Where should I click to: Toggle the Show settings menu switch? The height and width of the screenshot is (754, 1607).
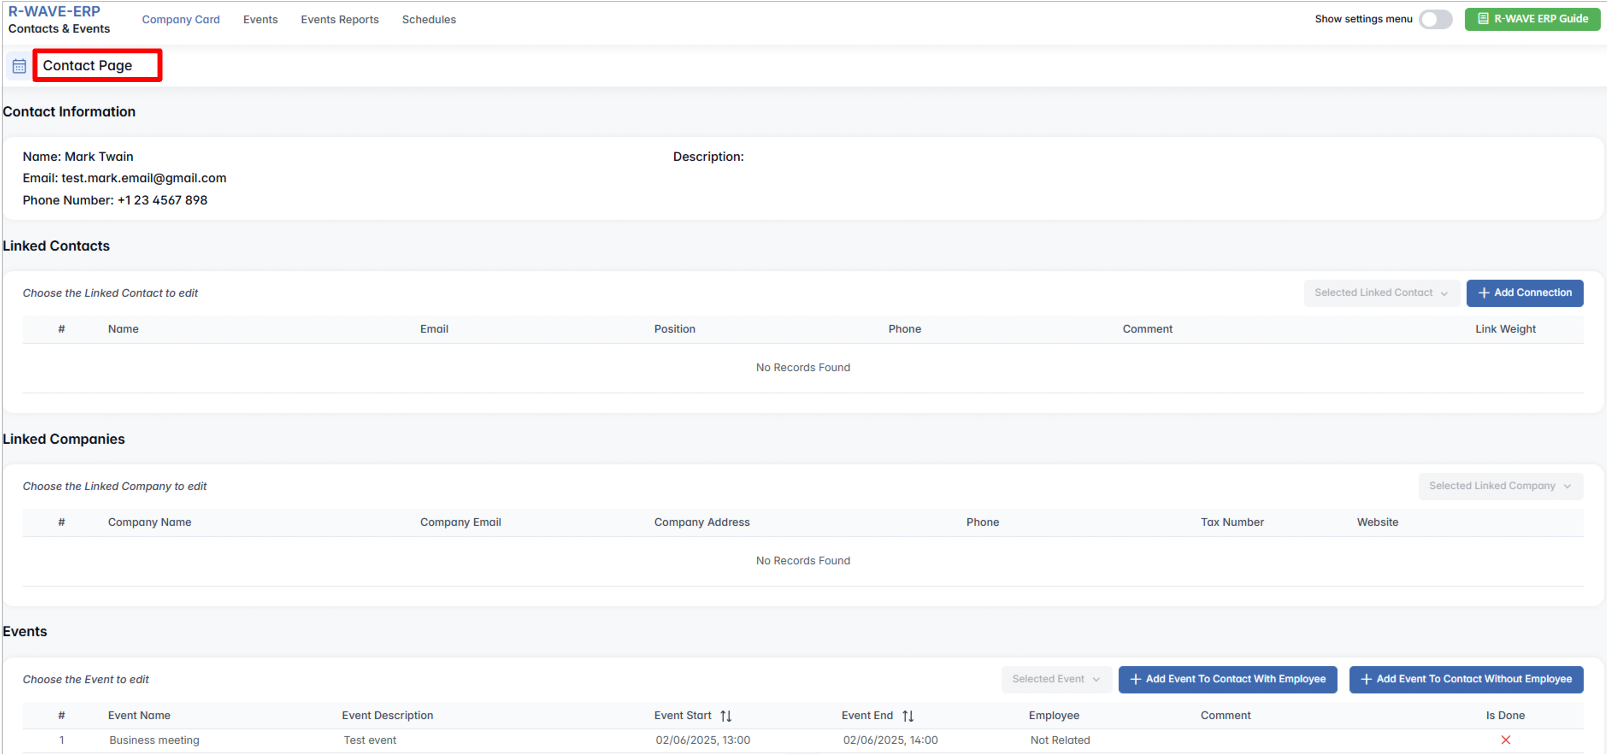[1435, 19]
